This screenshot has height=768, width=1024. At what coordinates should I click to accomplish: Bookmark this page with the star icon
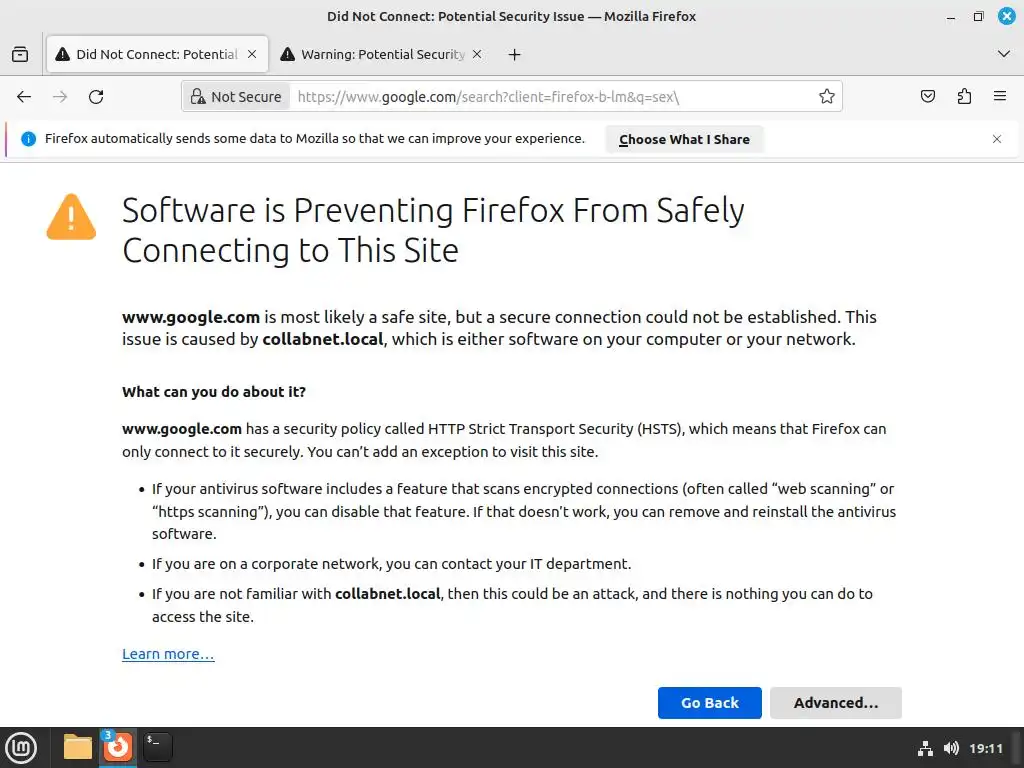pyautogui.click(x=827, y=97)
